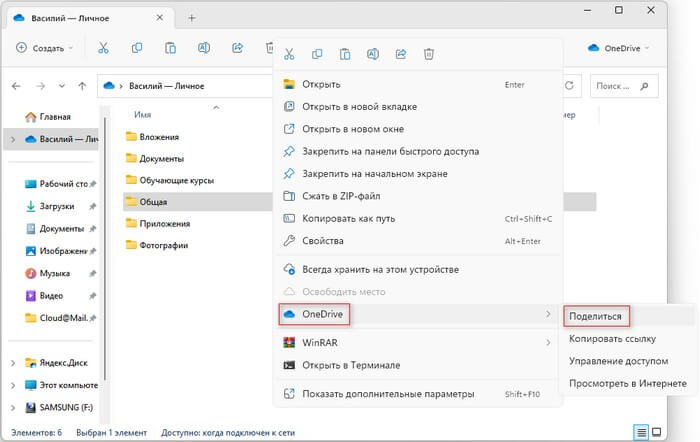The height and width of the screenshot is (442, 700).
Task: Switch to details list view in status bar
Action: [641, 432]
